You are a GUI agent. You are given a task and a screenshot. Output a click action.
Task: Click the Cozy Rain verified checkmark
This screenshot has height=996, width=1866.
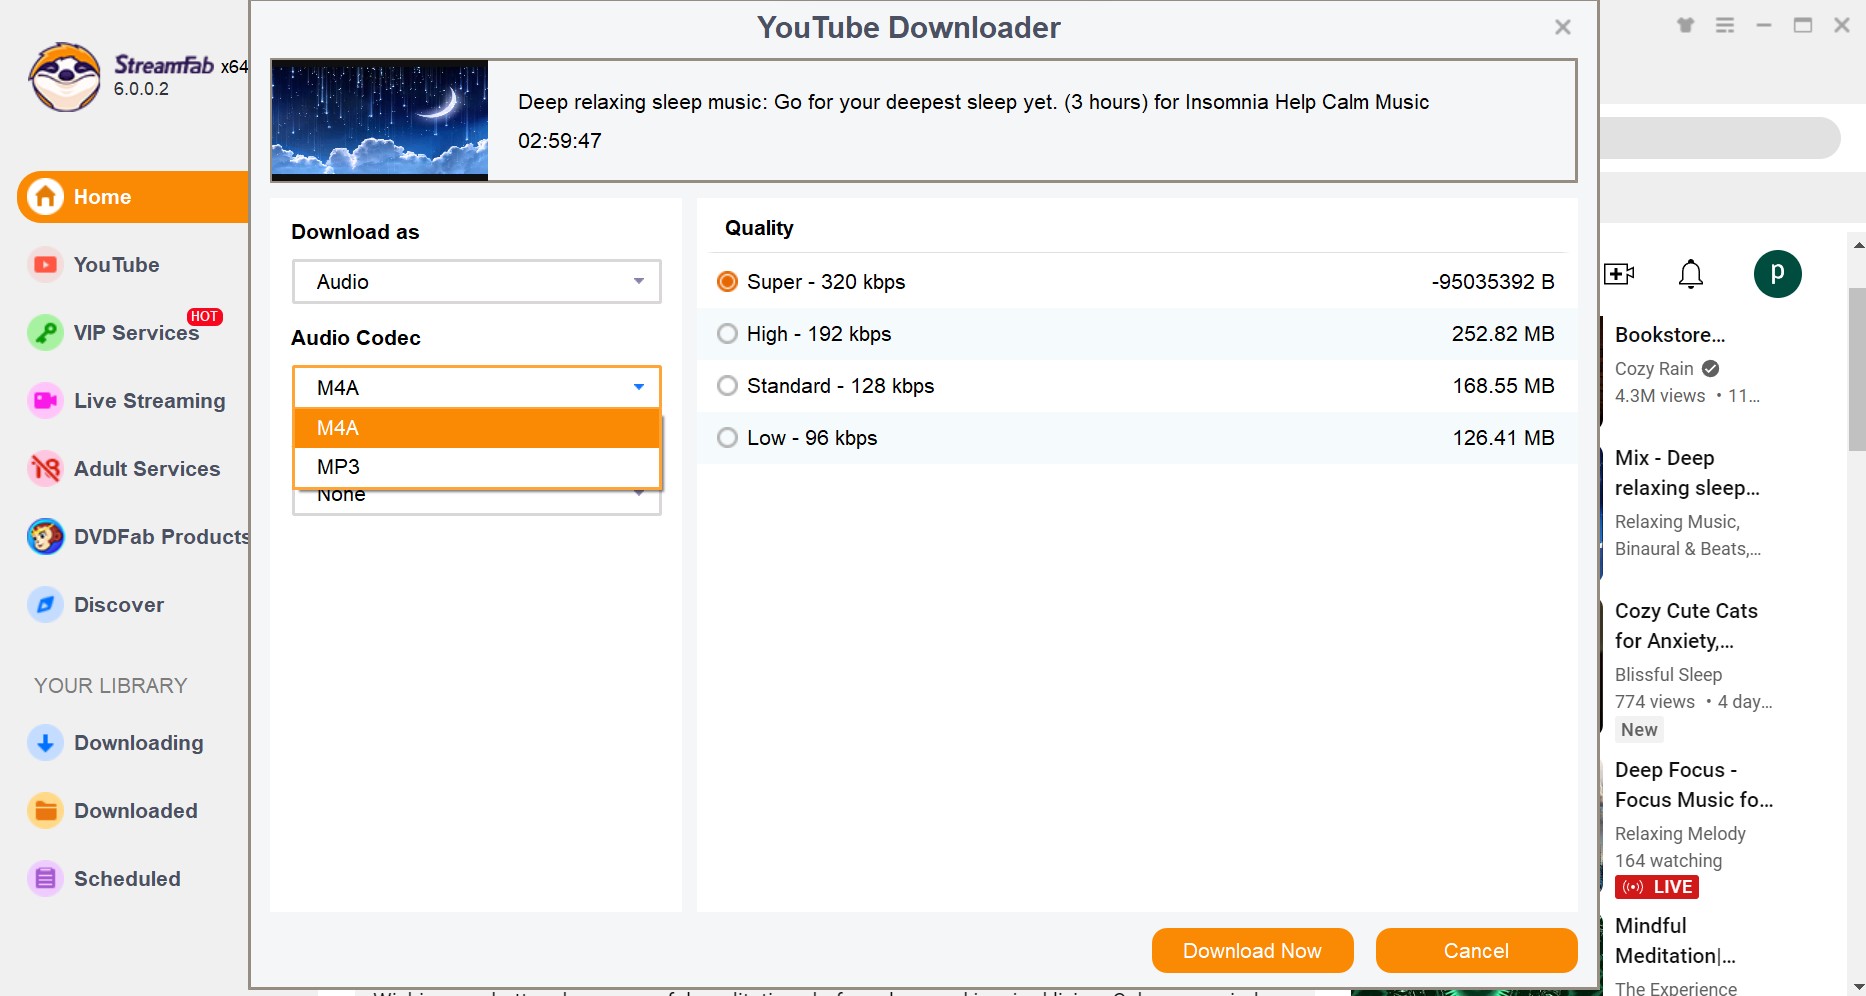pos(1711,369)
